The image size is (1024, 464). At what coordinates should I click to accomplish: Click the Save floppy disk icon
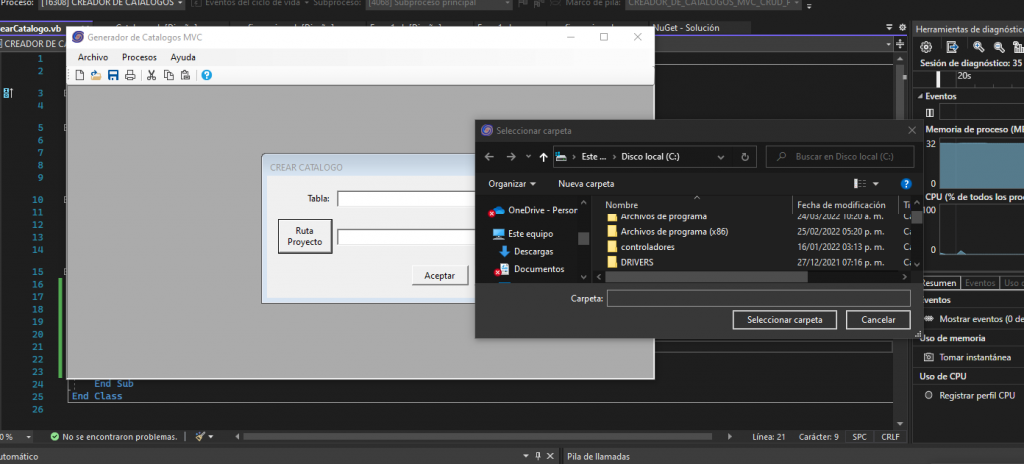coord(113,75)
